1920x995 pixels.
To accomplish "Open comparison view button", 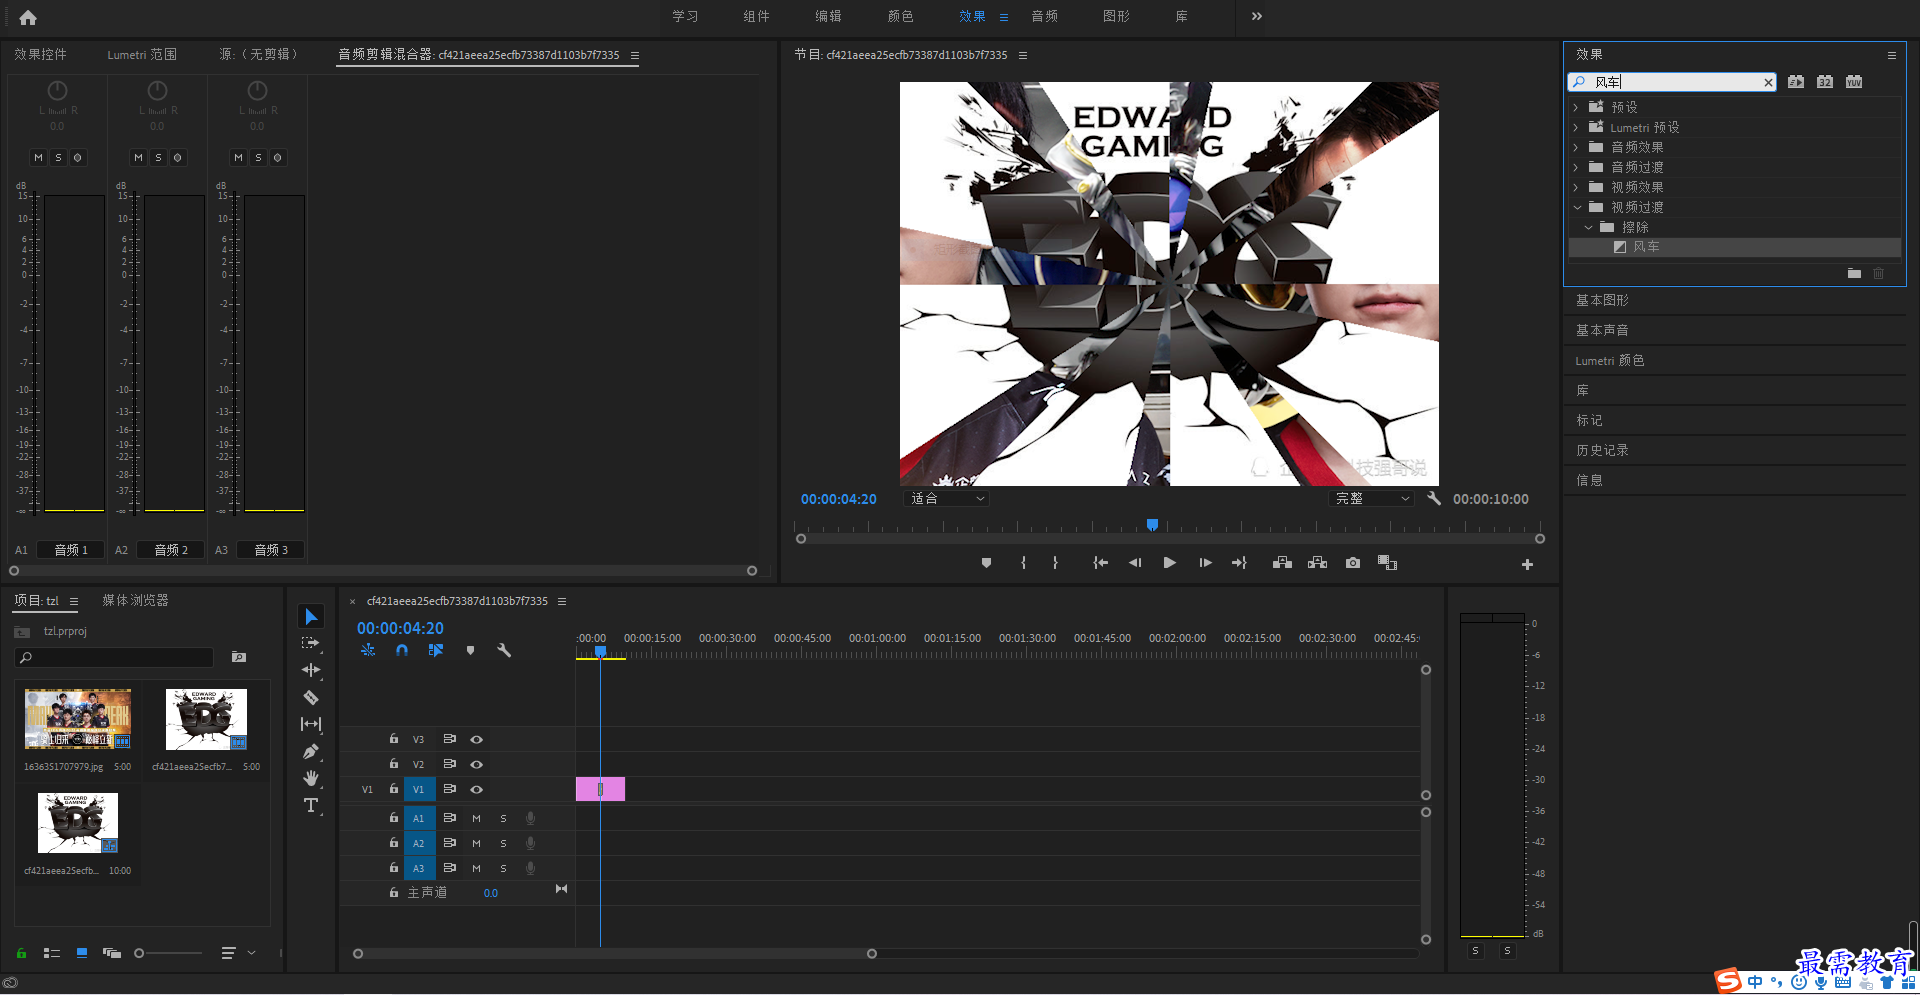I will coord(1387,563).
